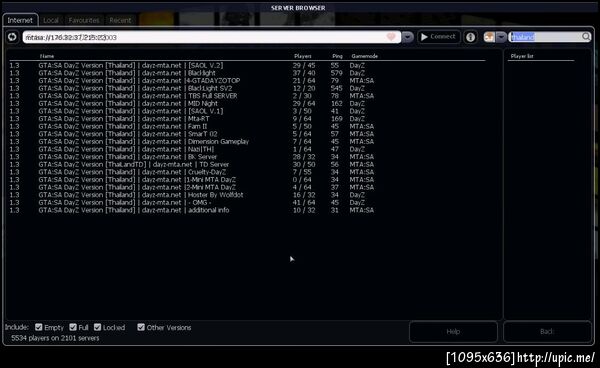This screenshot has height=368, width=600.
Task: Select the TBS Full SERVER row
Action: pos(247,96)
